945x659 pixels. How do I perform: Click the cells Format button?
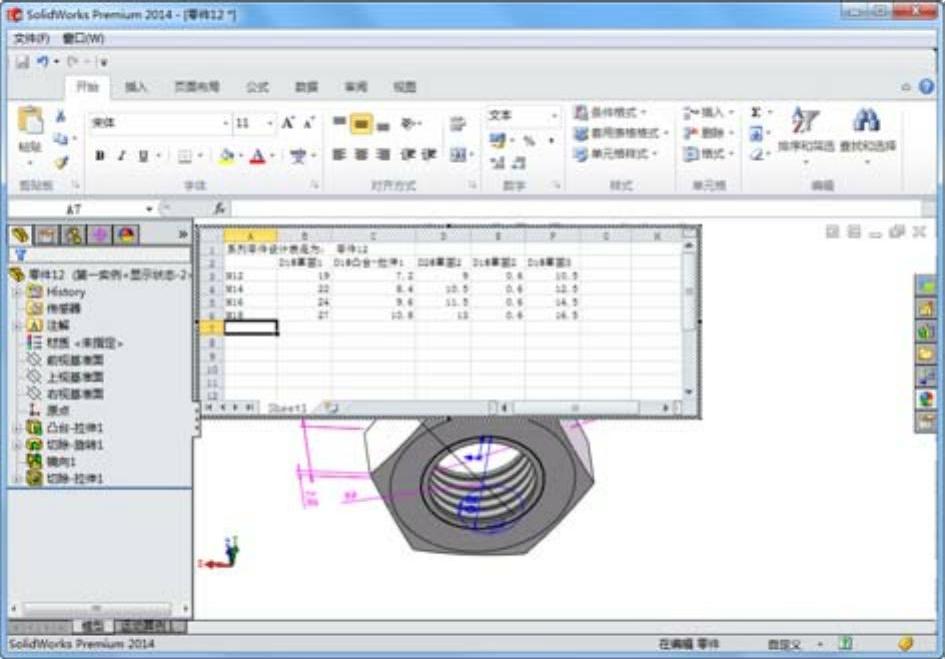point(708,154)
